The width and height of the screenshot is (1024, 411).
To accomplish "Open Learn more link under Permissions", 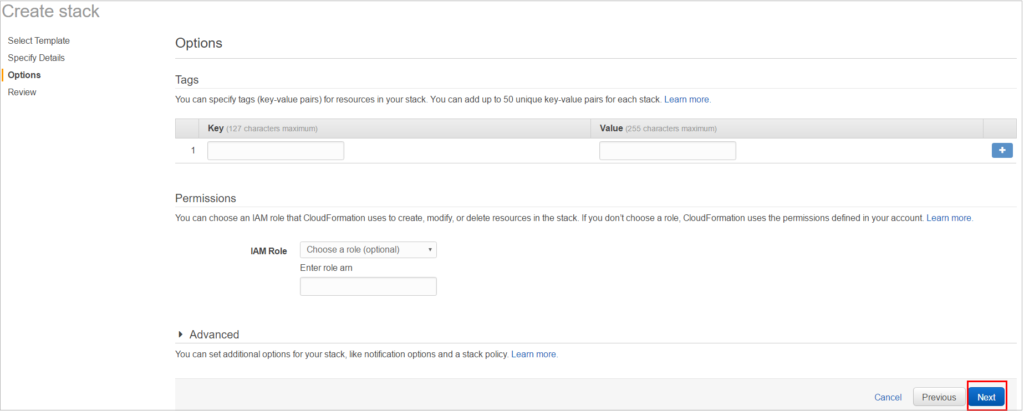I will [x=949, y=218].
